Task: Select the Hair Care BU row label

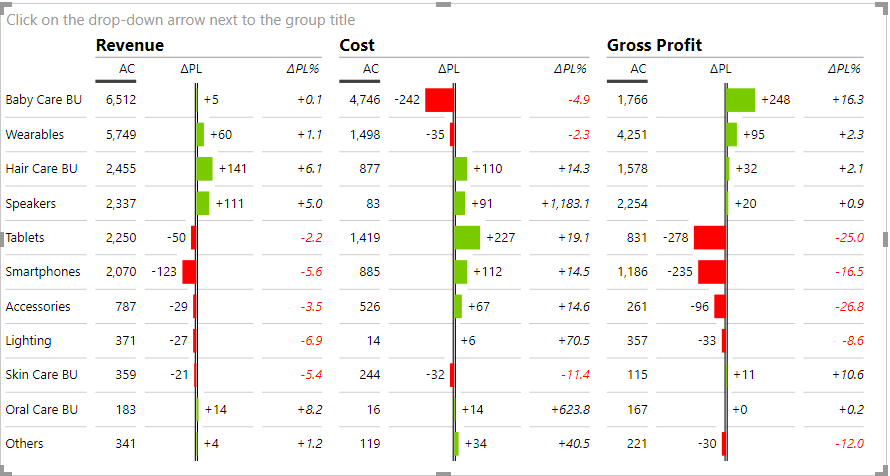Action: (41, 169)
